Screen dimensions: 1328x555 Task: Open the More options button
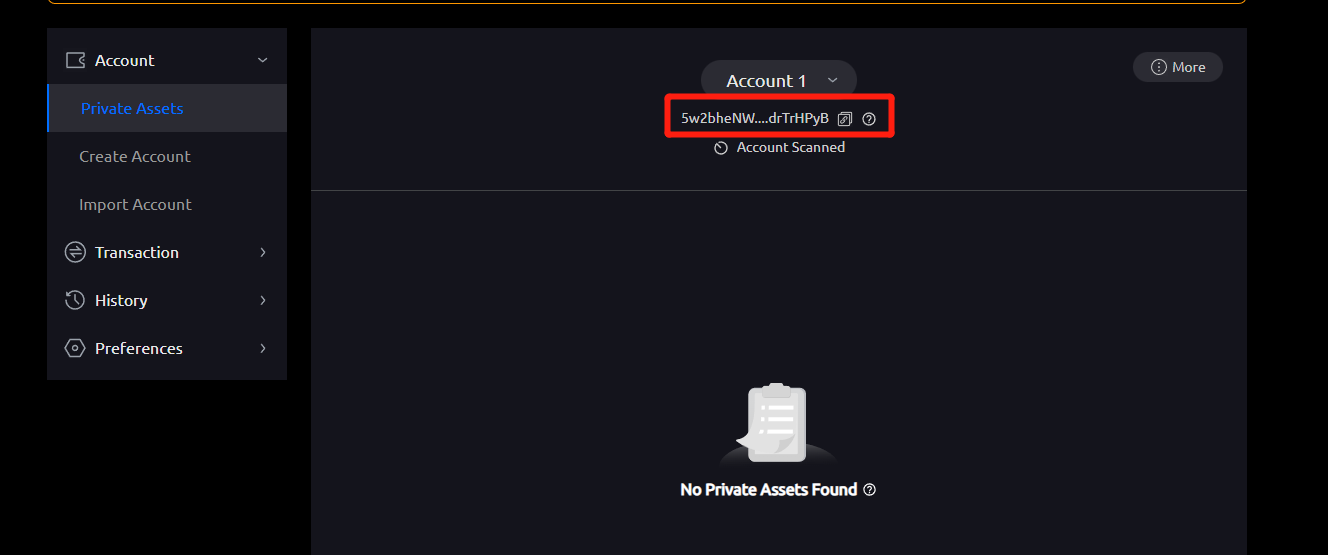[x=1178, y=67]
